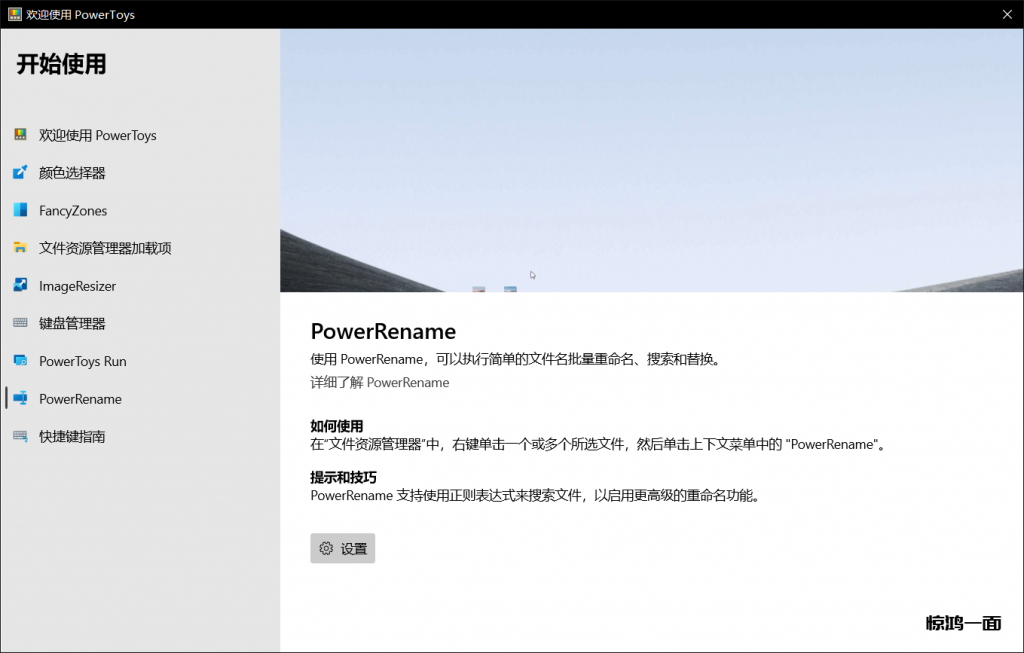Select the 快捷键指南 shortcut guide icon
1024x653 pixels.
click(x=20, y=436)
